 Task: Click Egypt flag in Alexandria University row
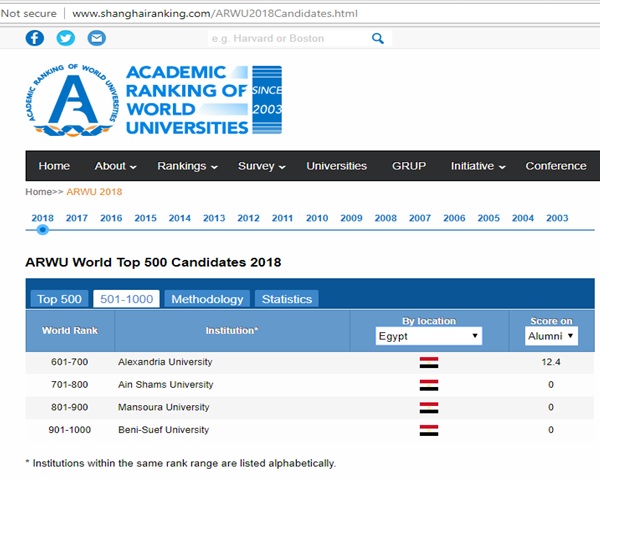tap(429, 362)
